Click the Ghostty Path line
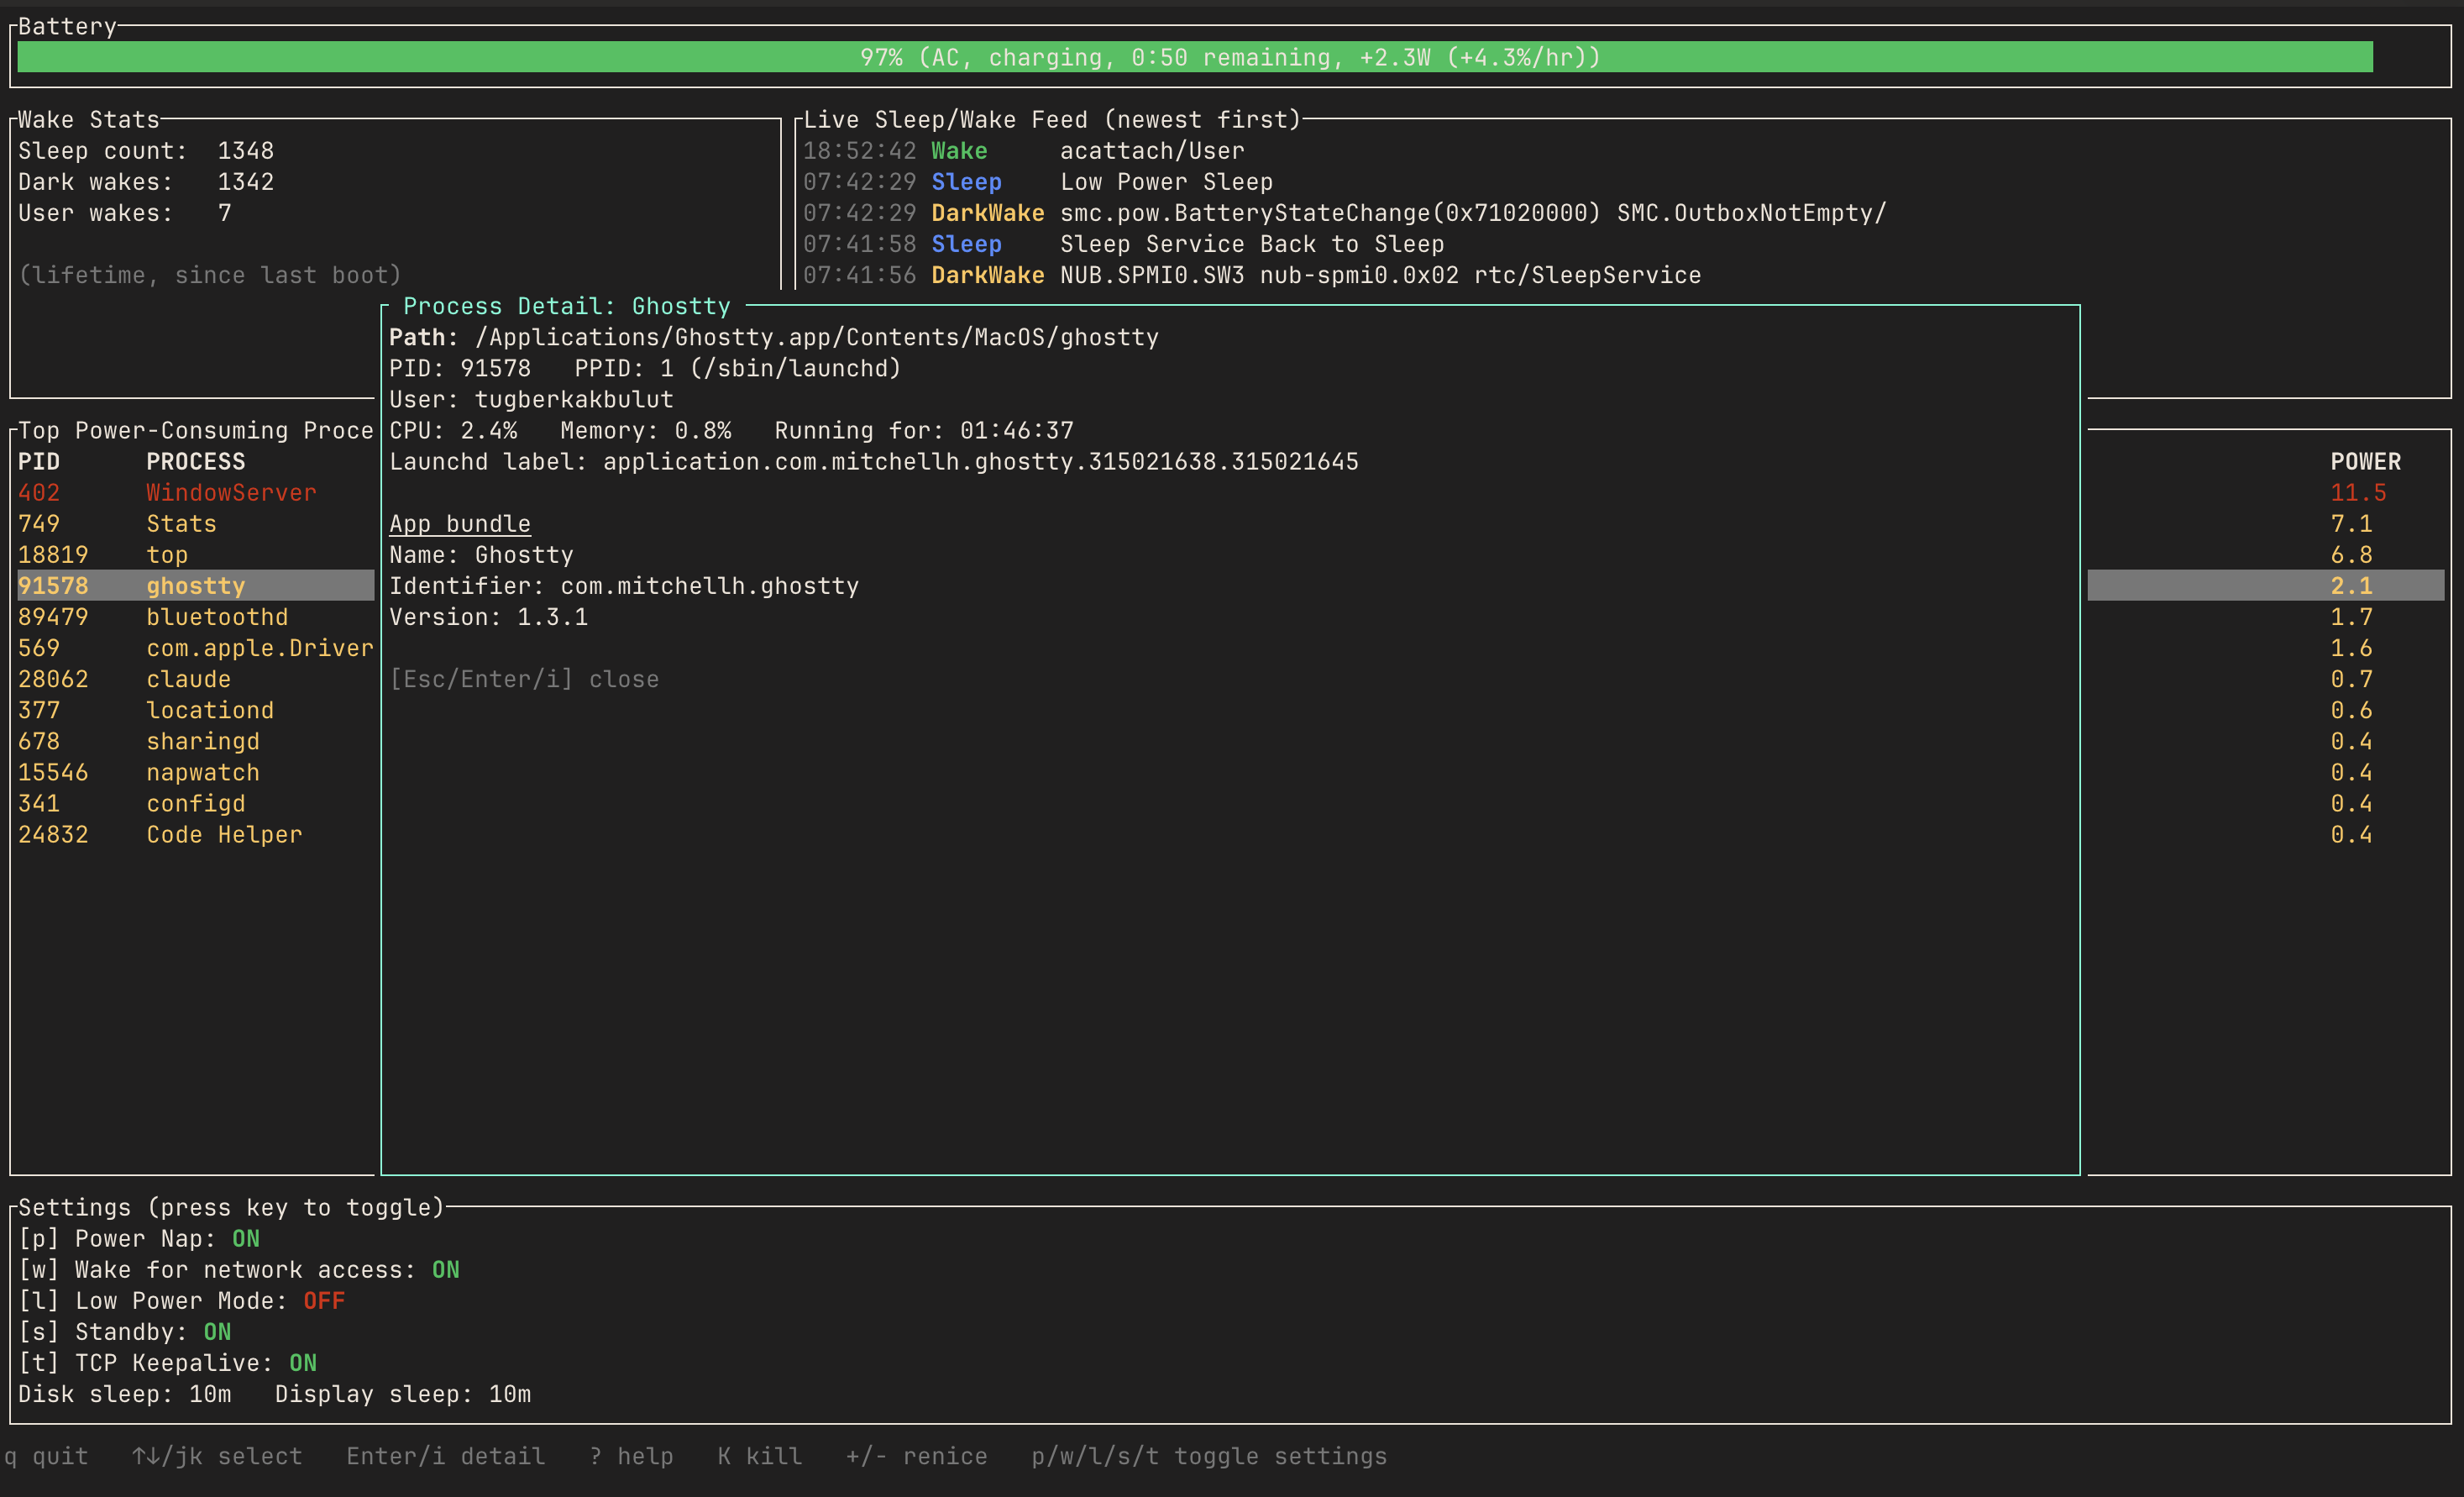Viewport: 2464px width, 1497px height. coord(774,337)
